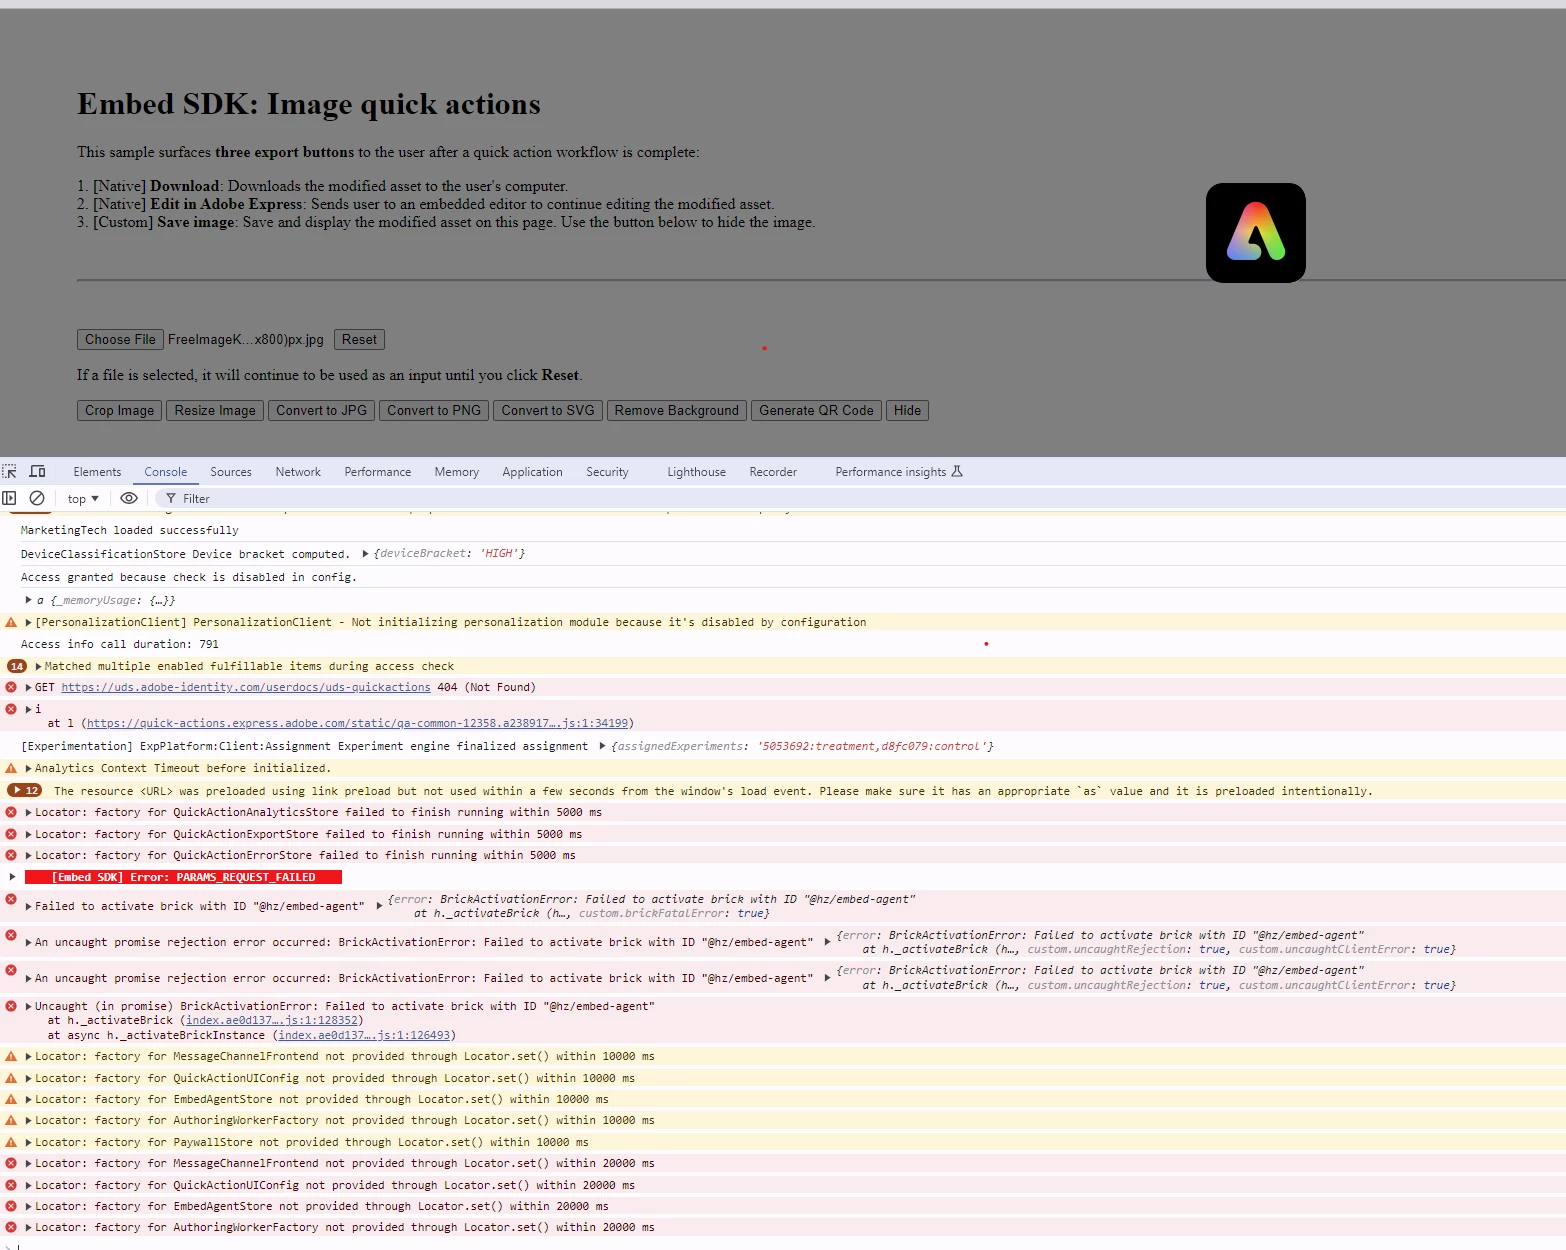Click the Choose File button

tap(120, 340)
